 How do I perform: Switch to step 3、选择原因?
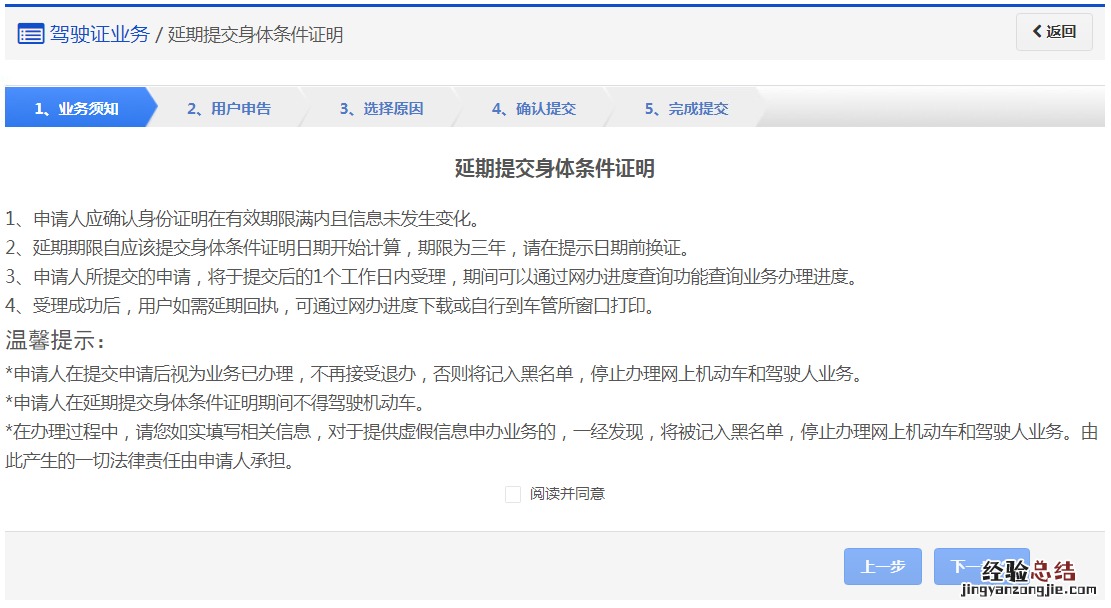(x=381, y=108)
